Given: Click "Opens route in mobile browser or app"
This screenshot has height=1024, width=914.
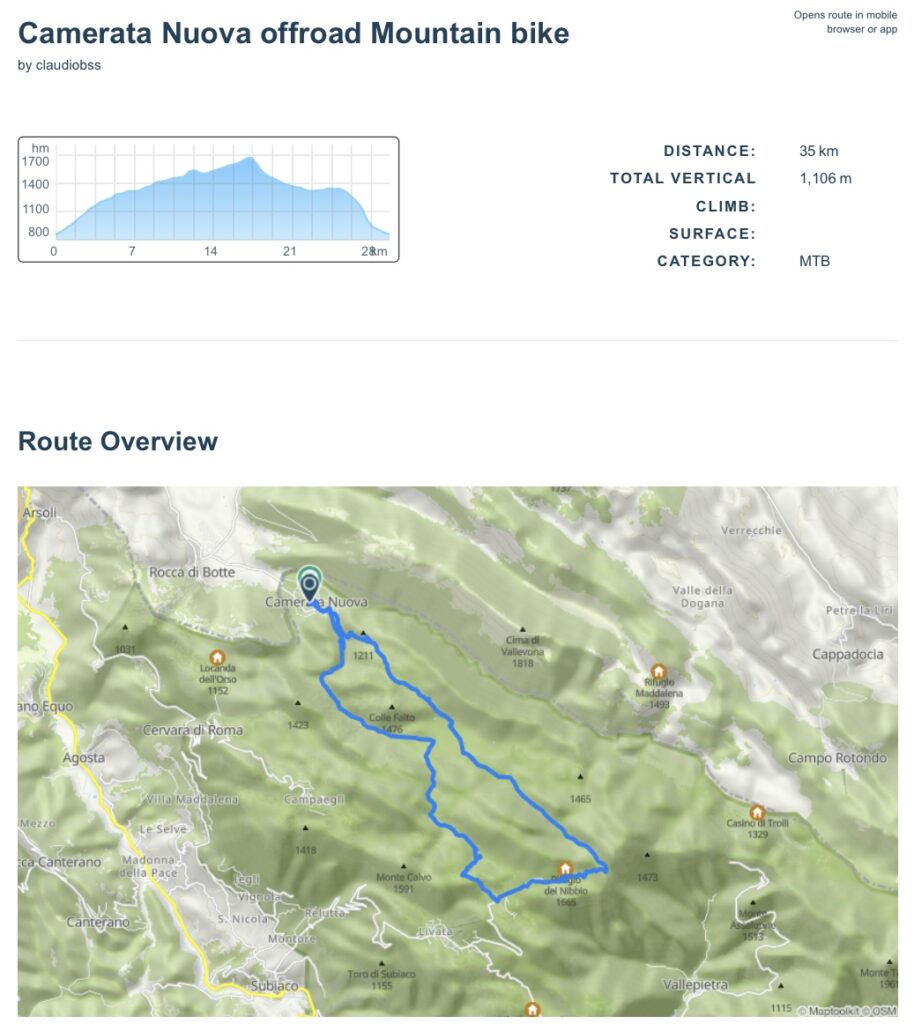Looking at the screenshot, I should [845, 22].
